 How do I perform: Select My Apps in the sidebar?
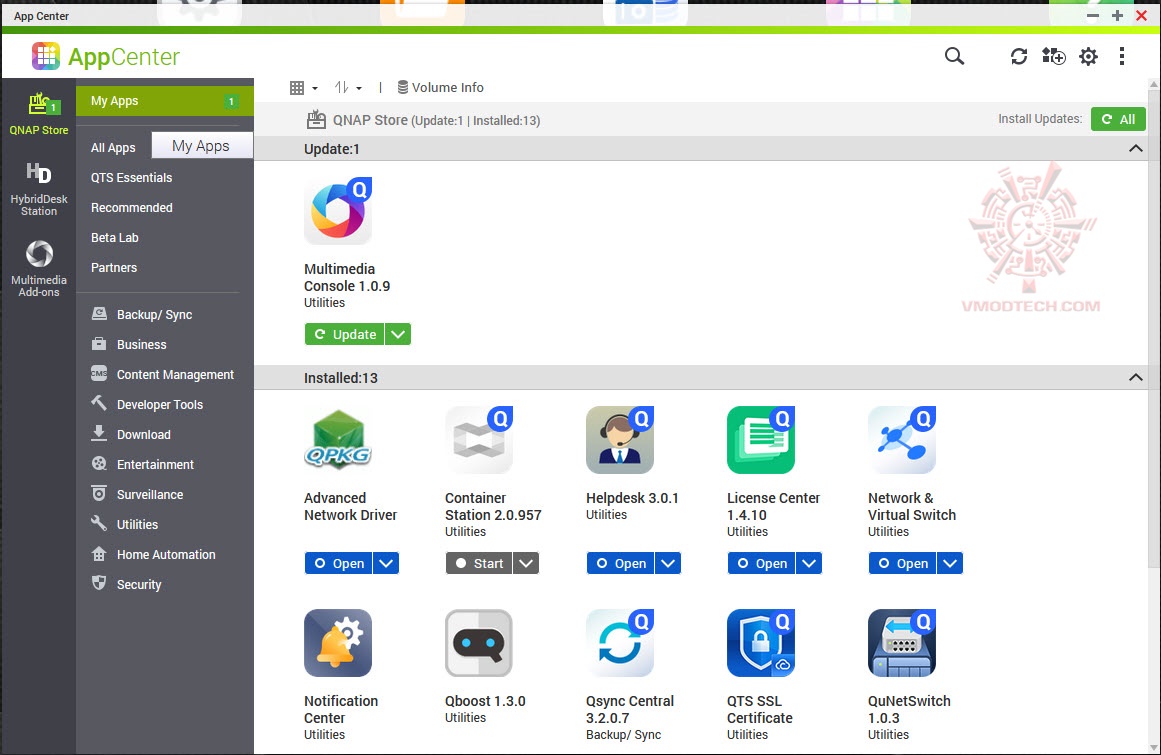164,101
